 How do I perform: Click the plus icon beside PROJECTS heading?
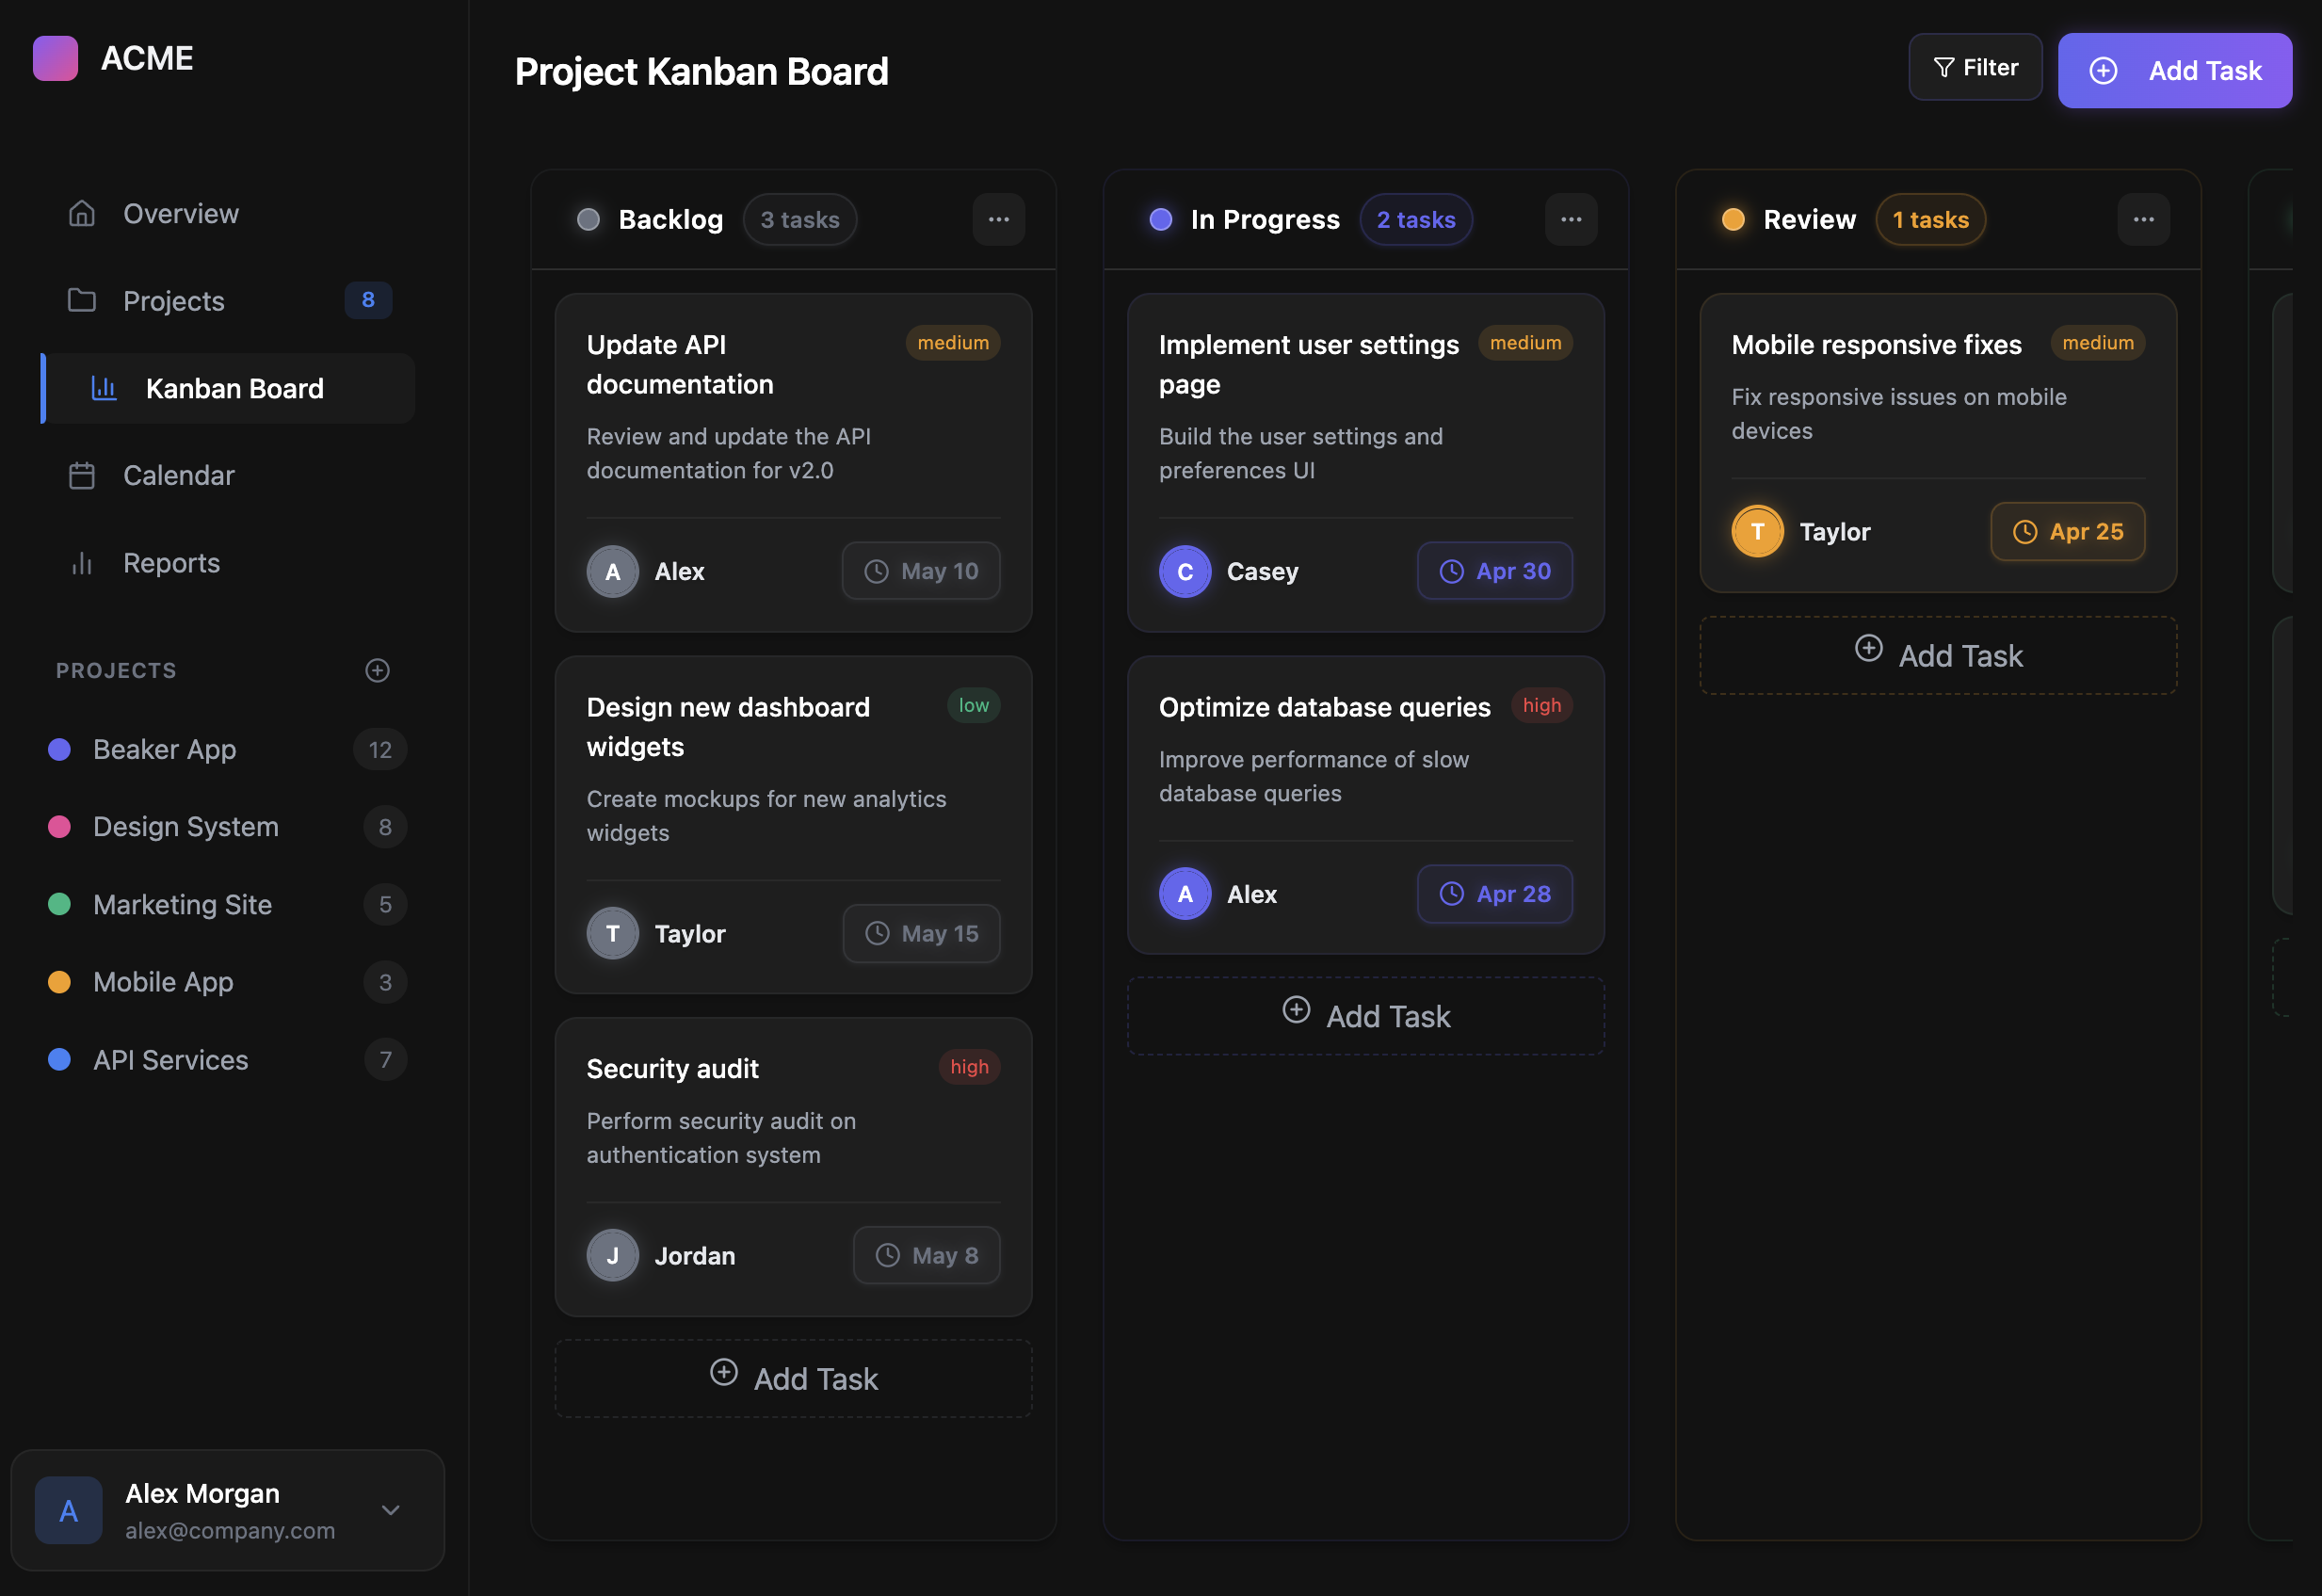(x=376, y=670)
